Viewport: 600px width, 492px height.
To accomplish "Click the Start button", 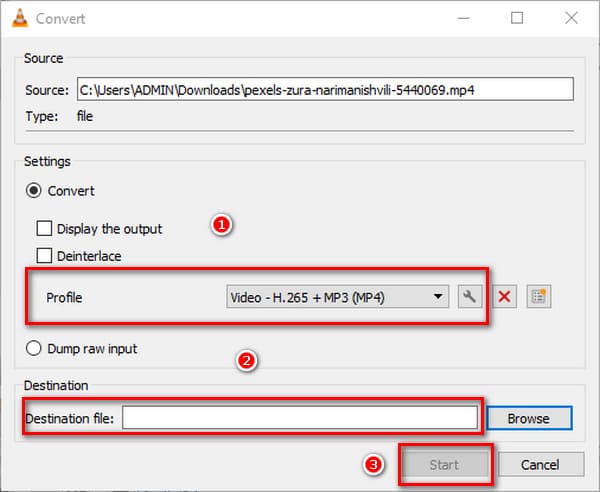I will [x=445, y=465].
